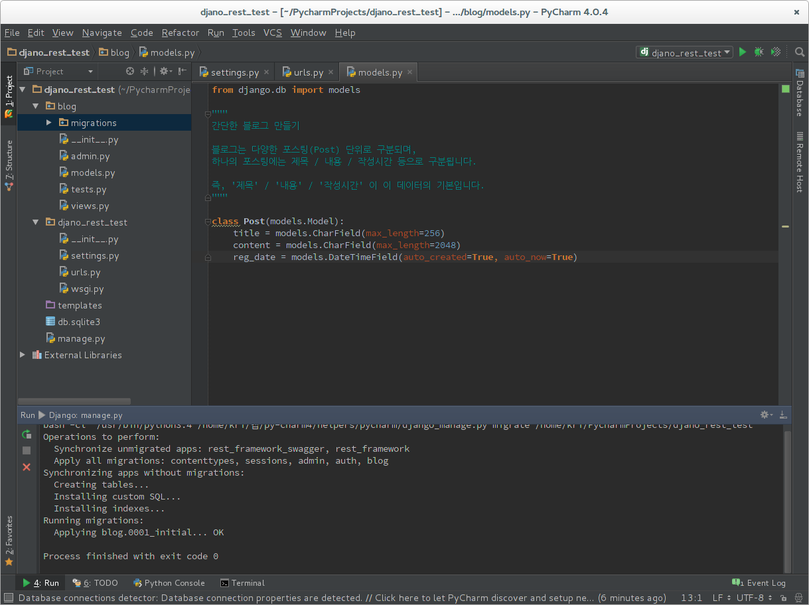809x605 pixels.
Task: Close the settings.py editor tab
Action: pos(266,72)
